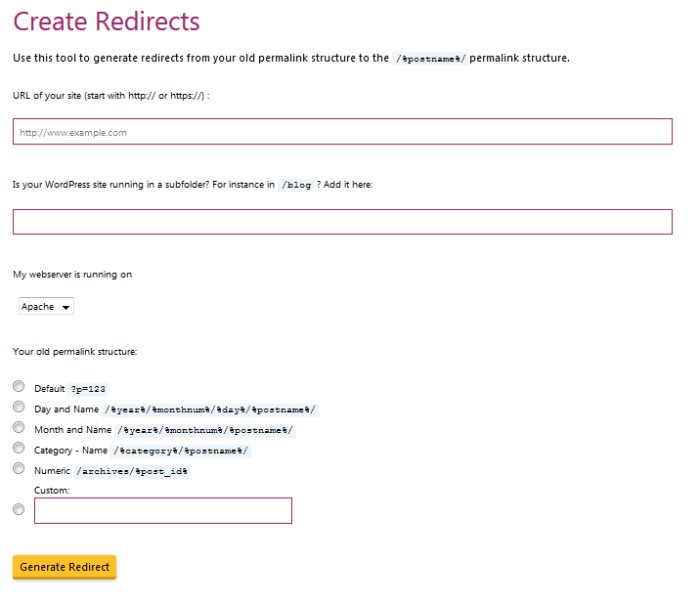
Task: Click the /%postname%/ code in the description
Action: [x=431, y=58]
